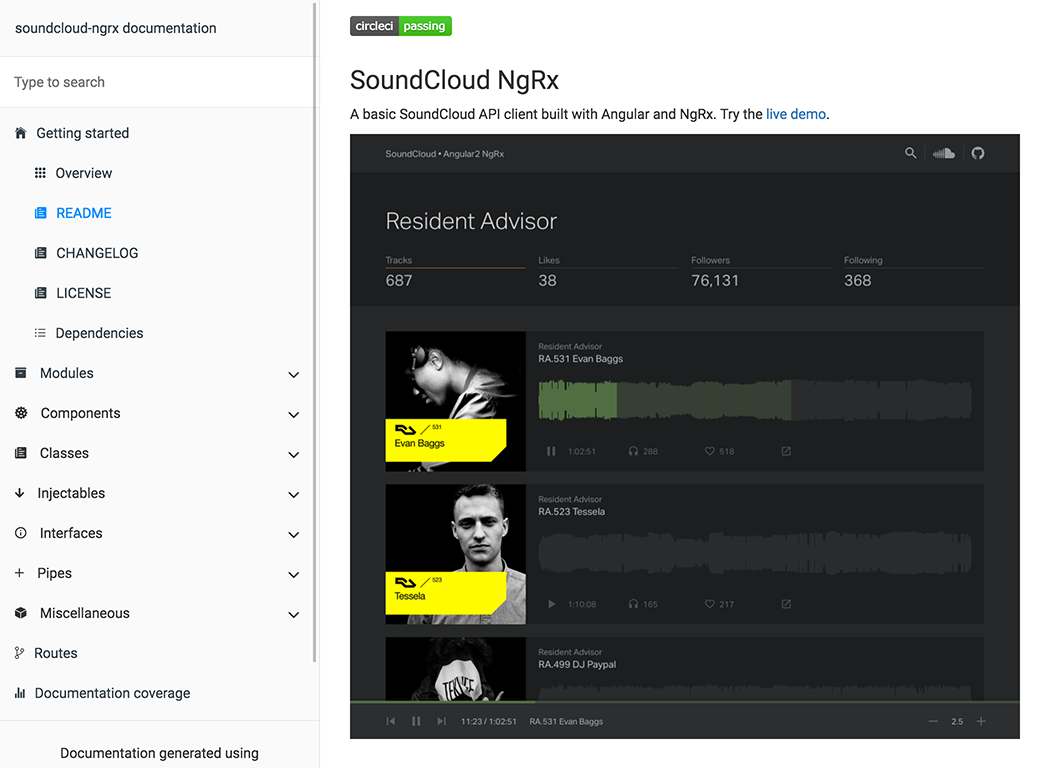This screenshot has height=768, width=1050.
Task: Expand the Injectables section
Action: click(293, 493)
